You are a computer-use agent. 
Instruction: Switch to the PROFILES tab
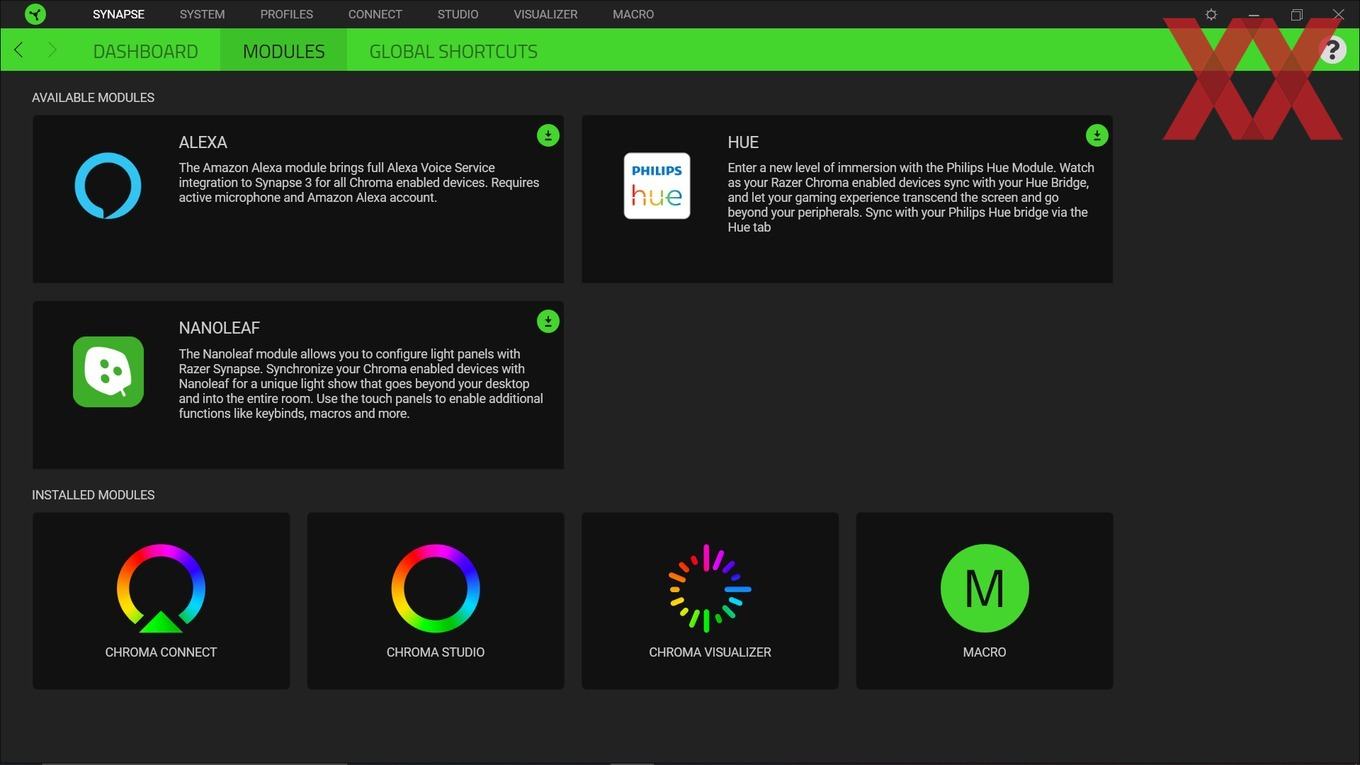tap(287, 14)
